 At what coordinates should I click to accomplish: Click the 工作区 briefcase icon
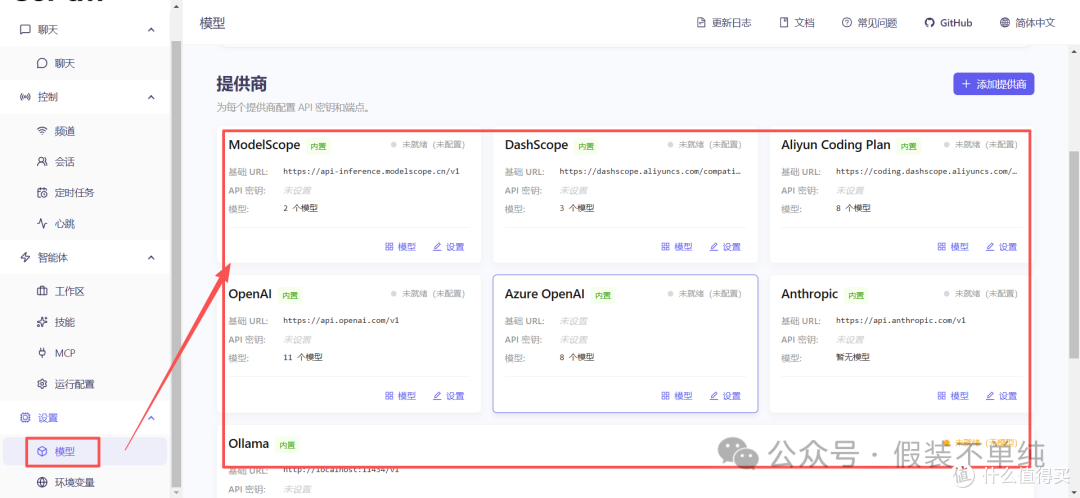coord(41,291)
